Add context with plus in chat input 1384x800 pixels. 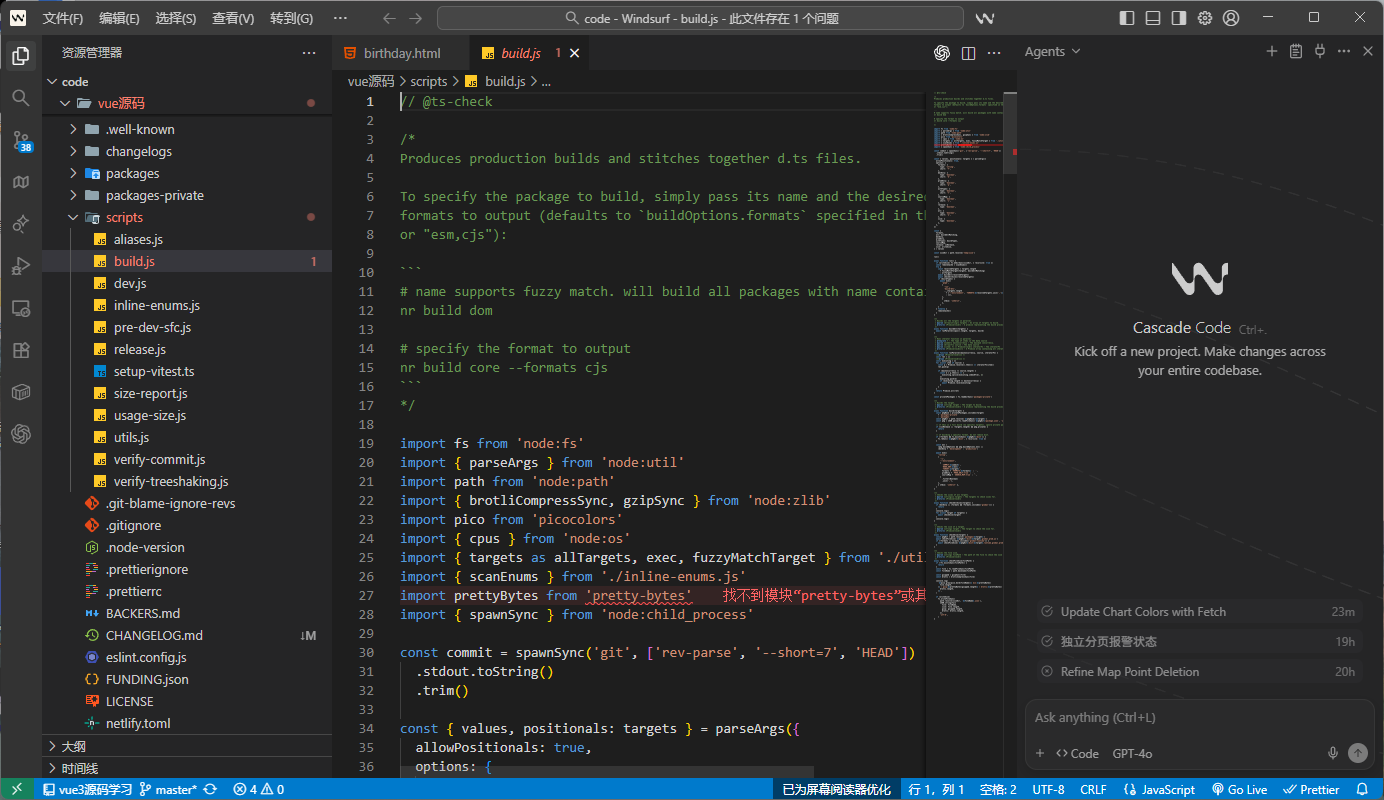coord(1040,753)
